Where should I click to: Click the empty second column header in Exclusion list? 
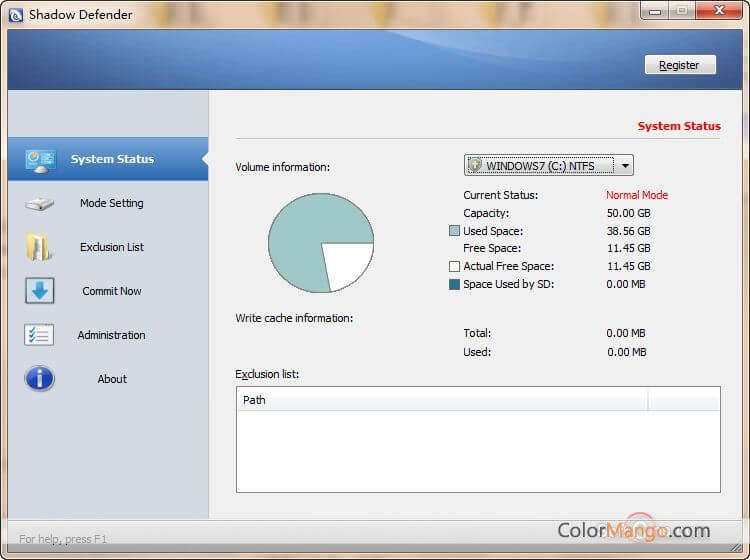[684, 400]
